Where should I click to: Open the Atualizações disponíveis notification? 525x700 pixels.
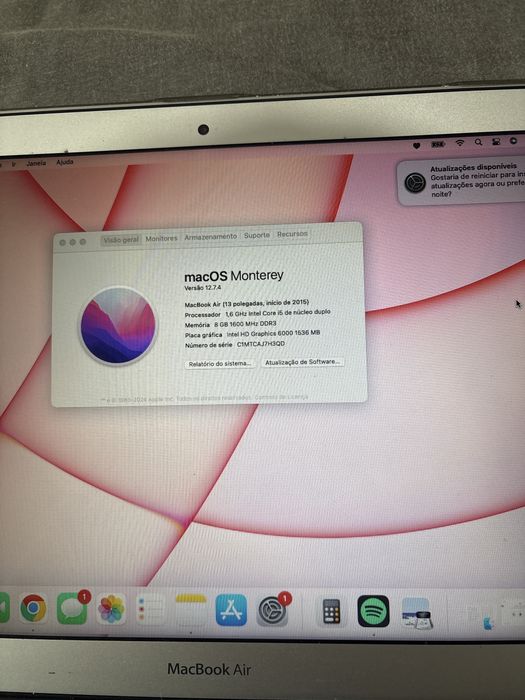click(461, 182)
